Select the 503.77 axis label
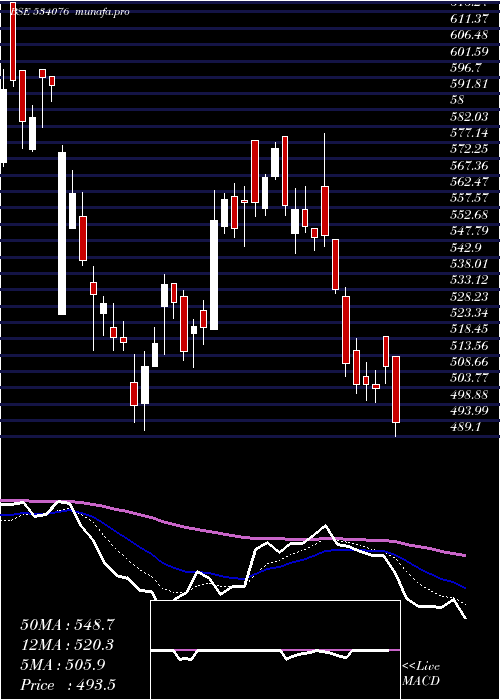 (x=469, y=379)
